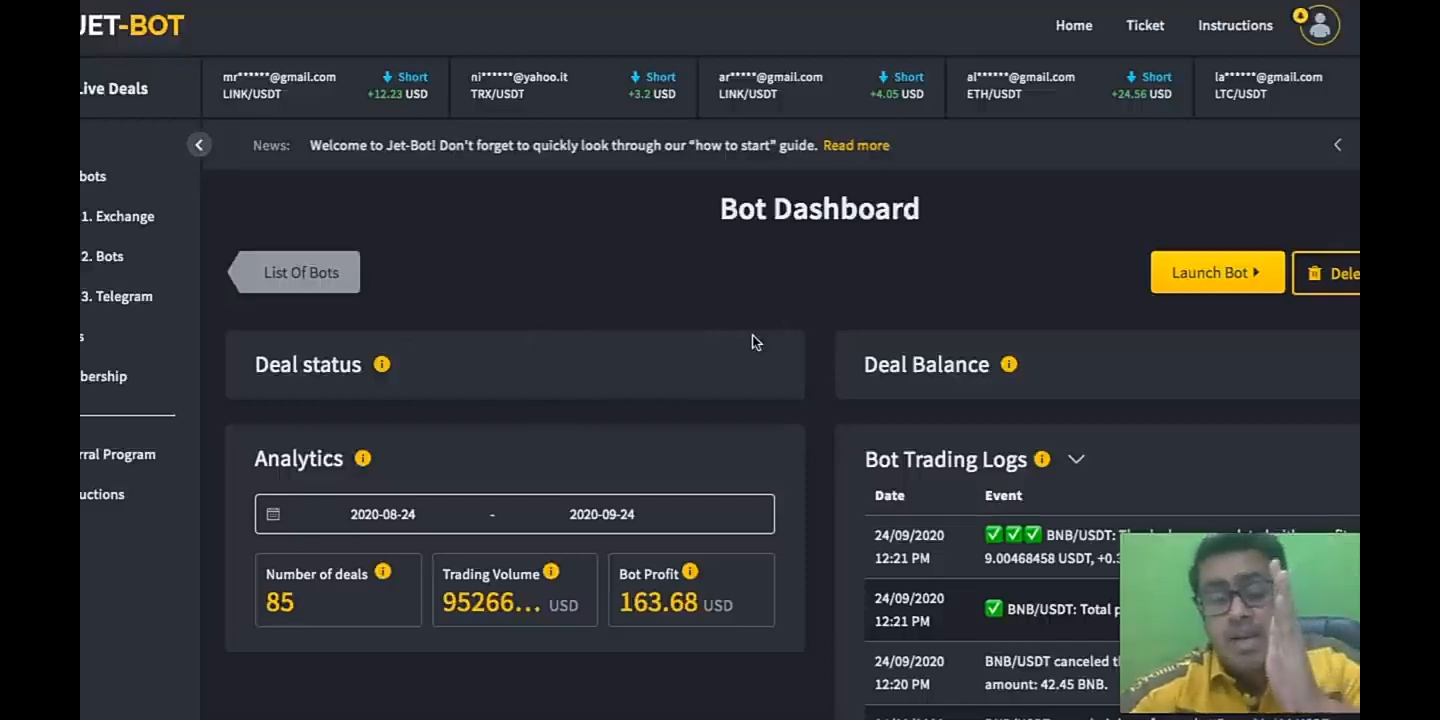Click the TRX/USDT live deal card

pos(573,85)
